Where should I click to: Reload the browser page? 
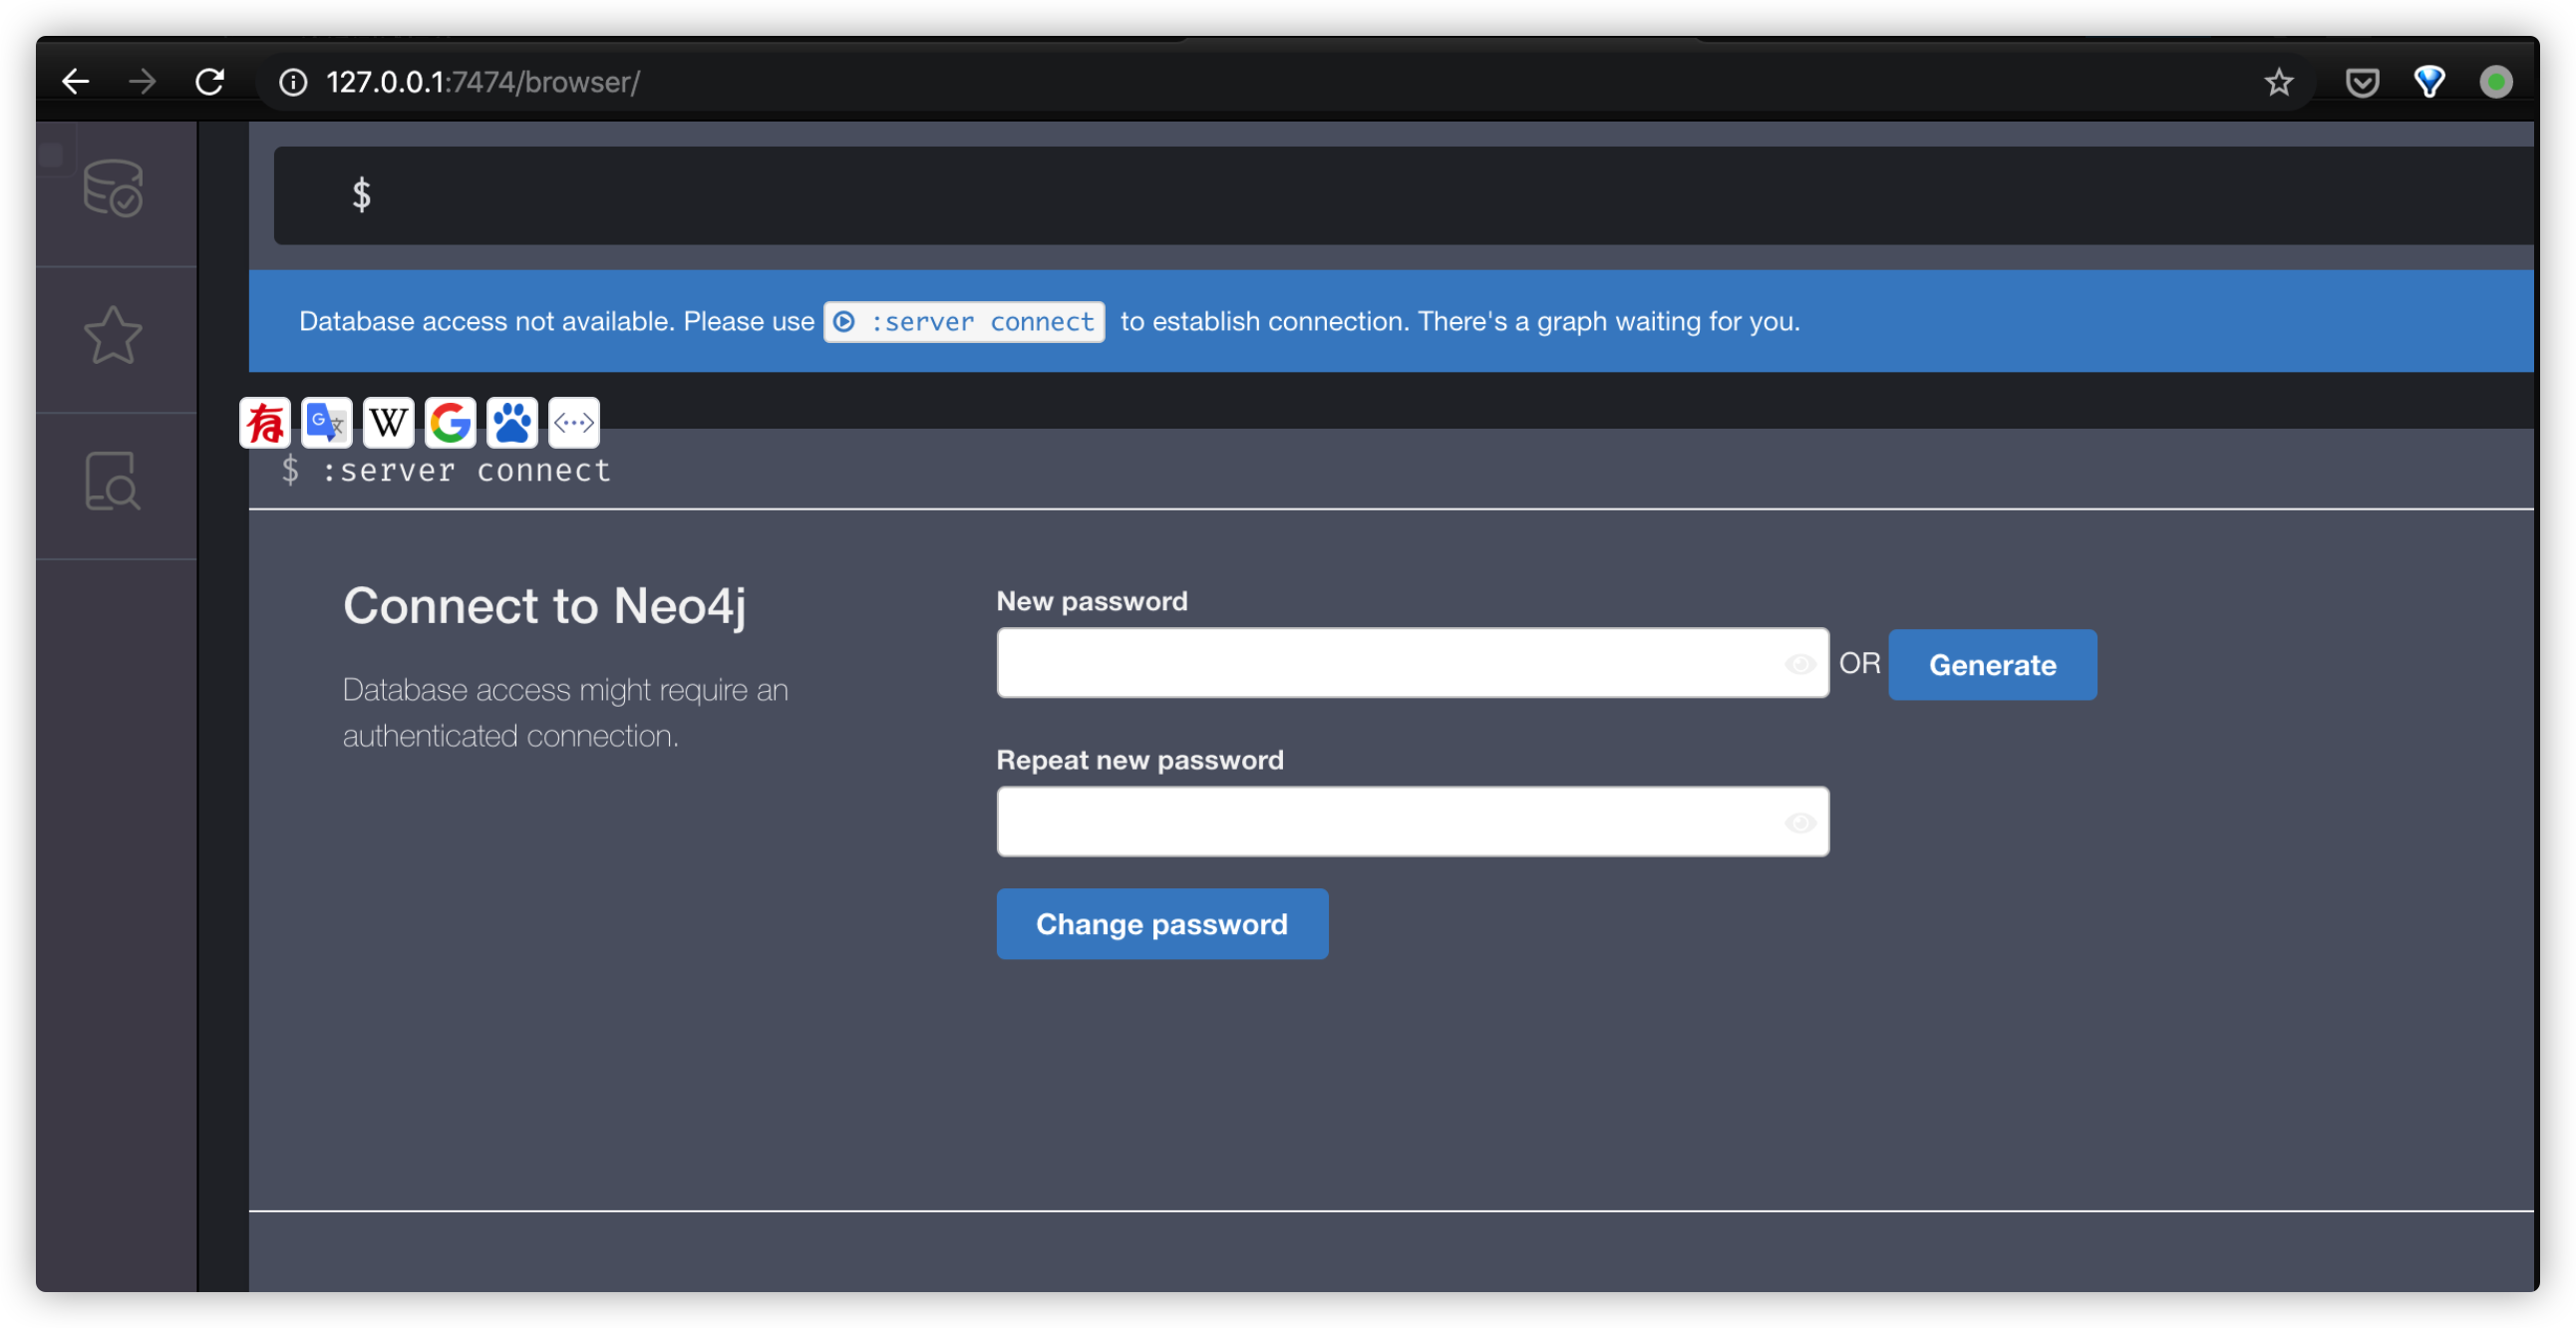coord(210,82)
